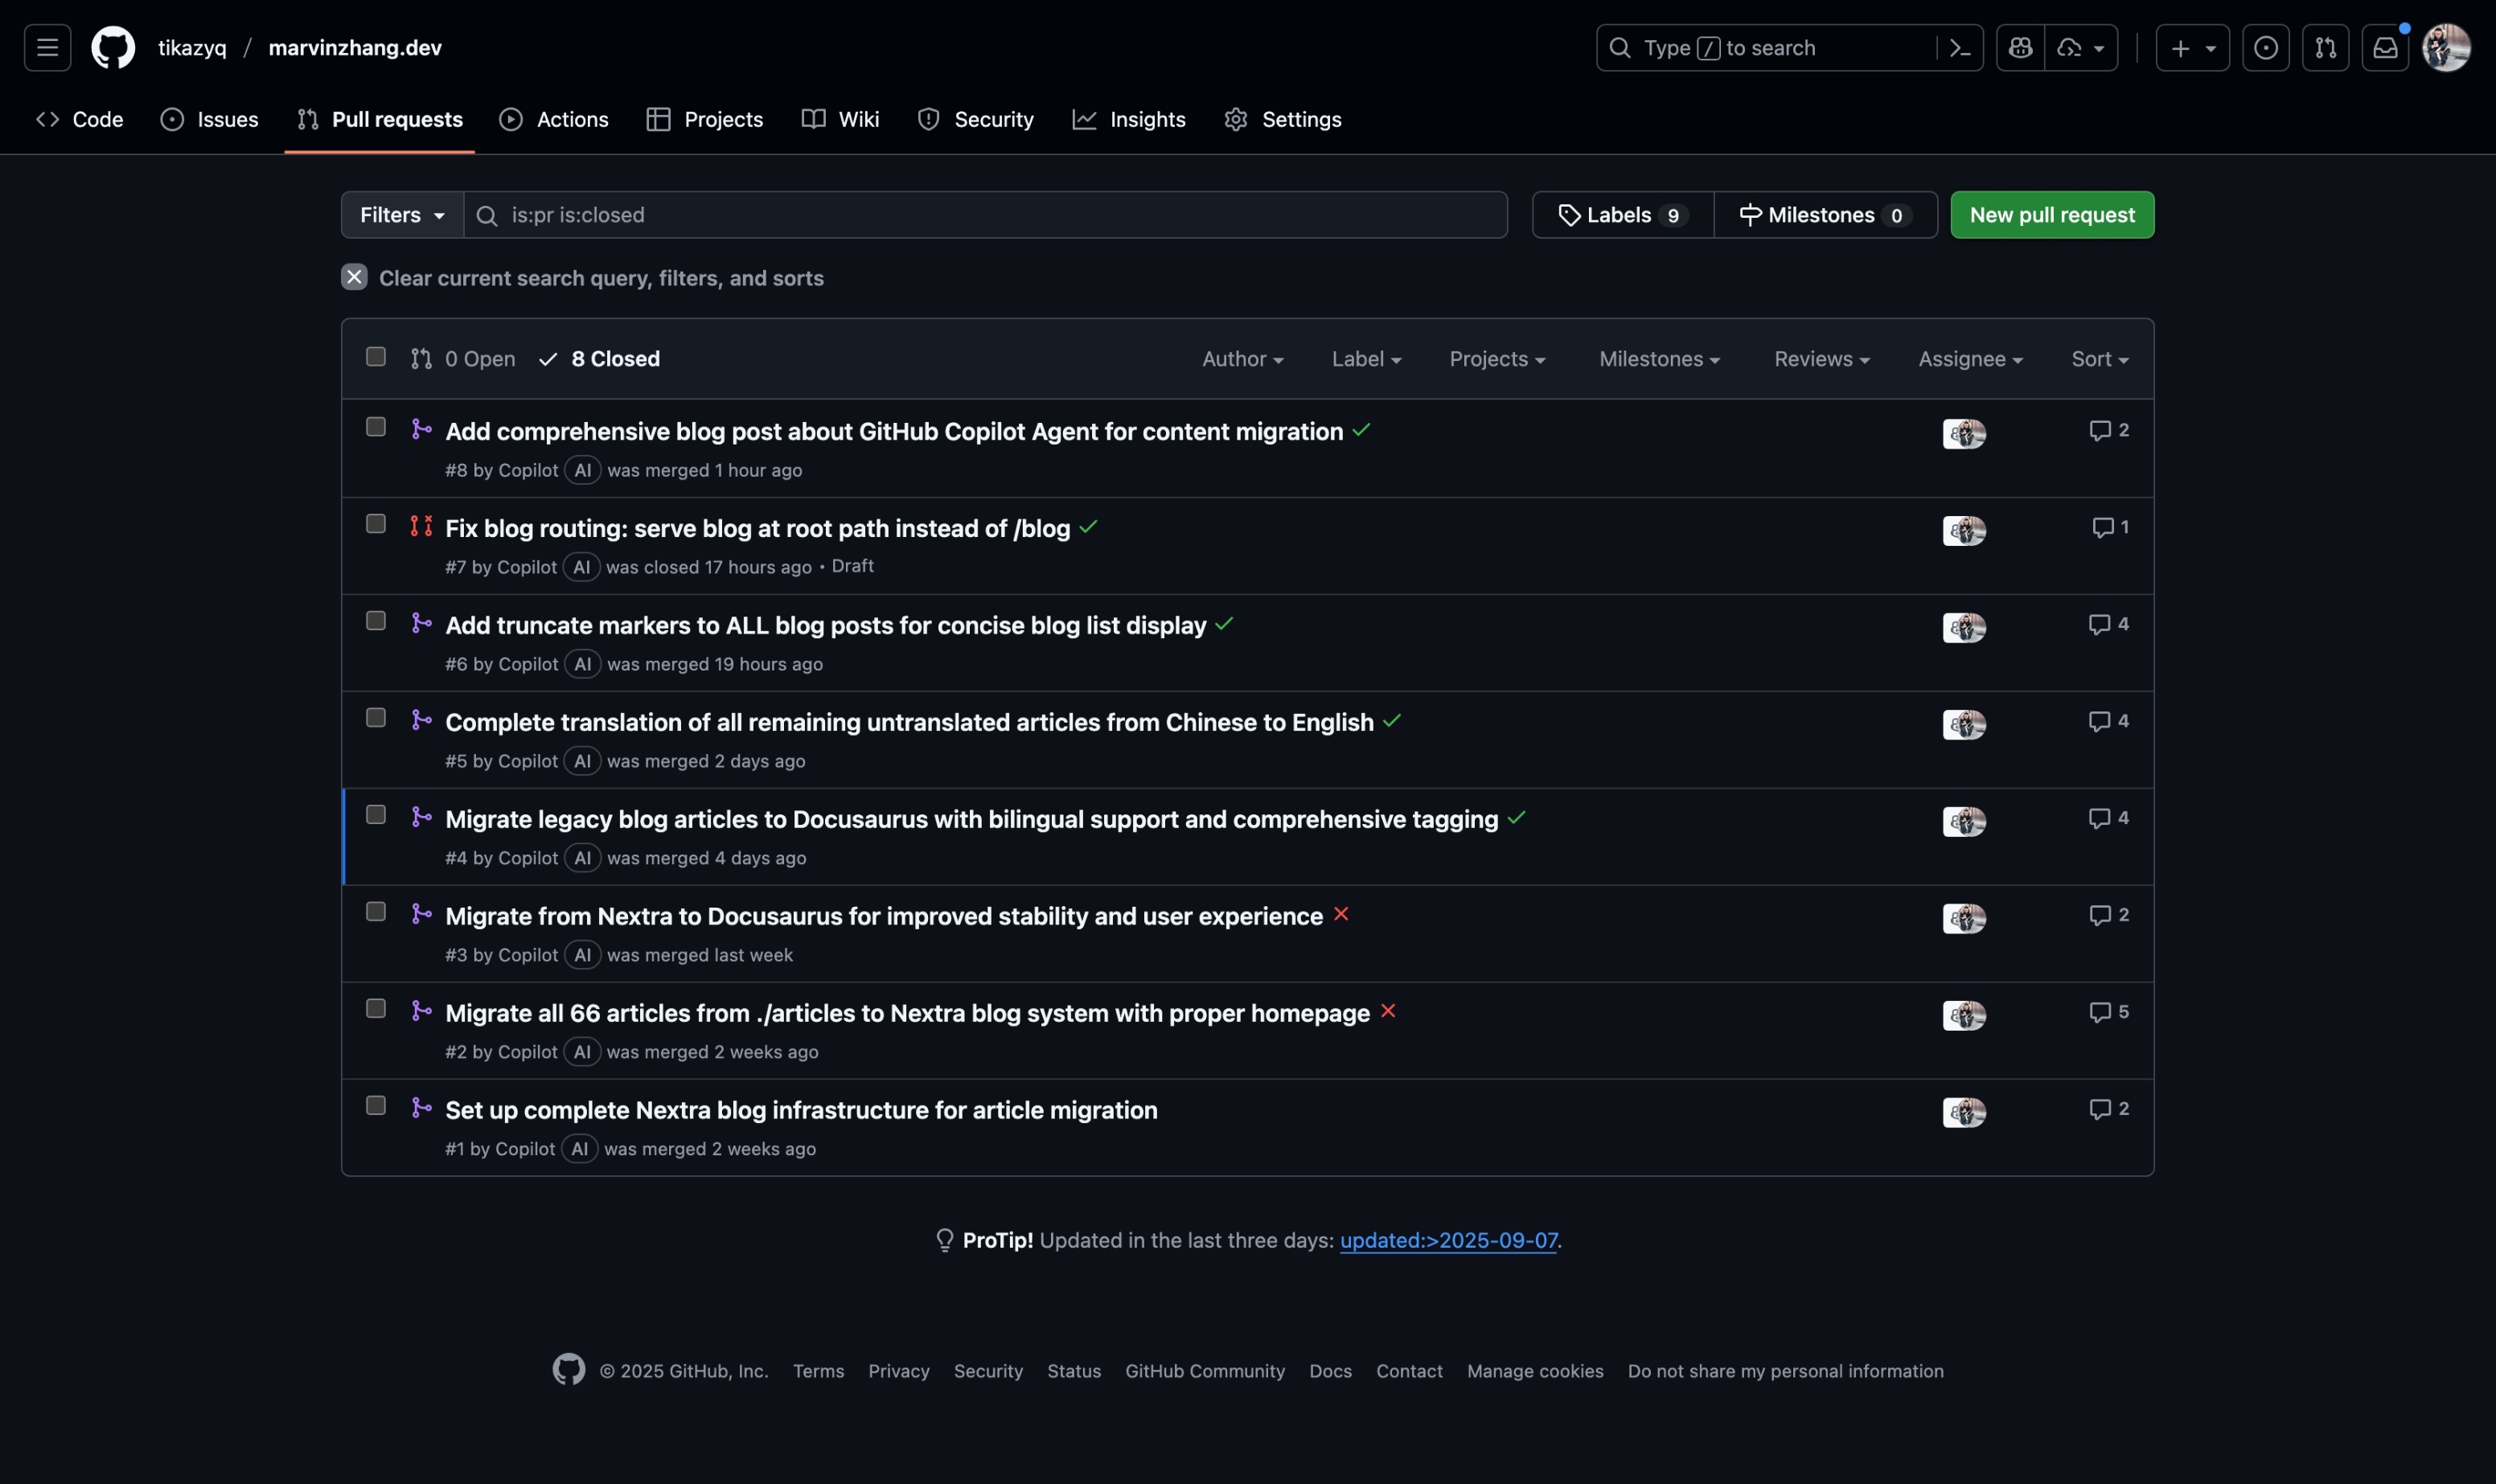Click the assignee avatar on PR #1
The height and width of the screenshot is (1484, 2496).
1964,1112
